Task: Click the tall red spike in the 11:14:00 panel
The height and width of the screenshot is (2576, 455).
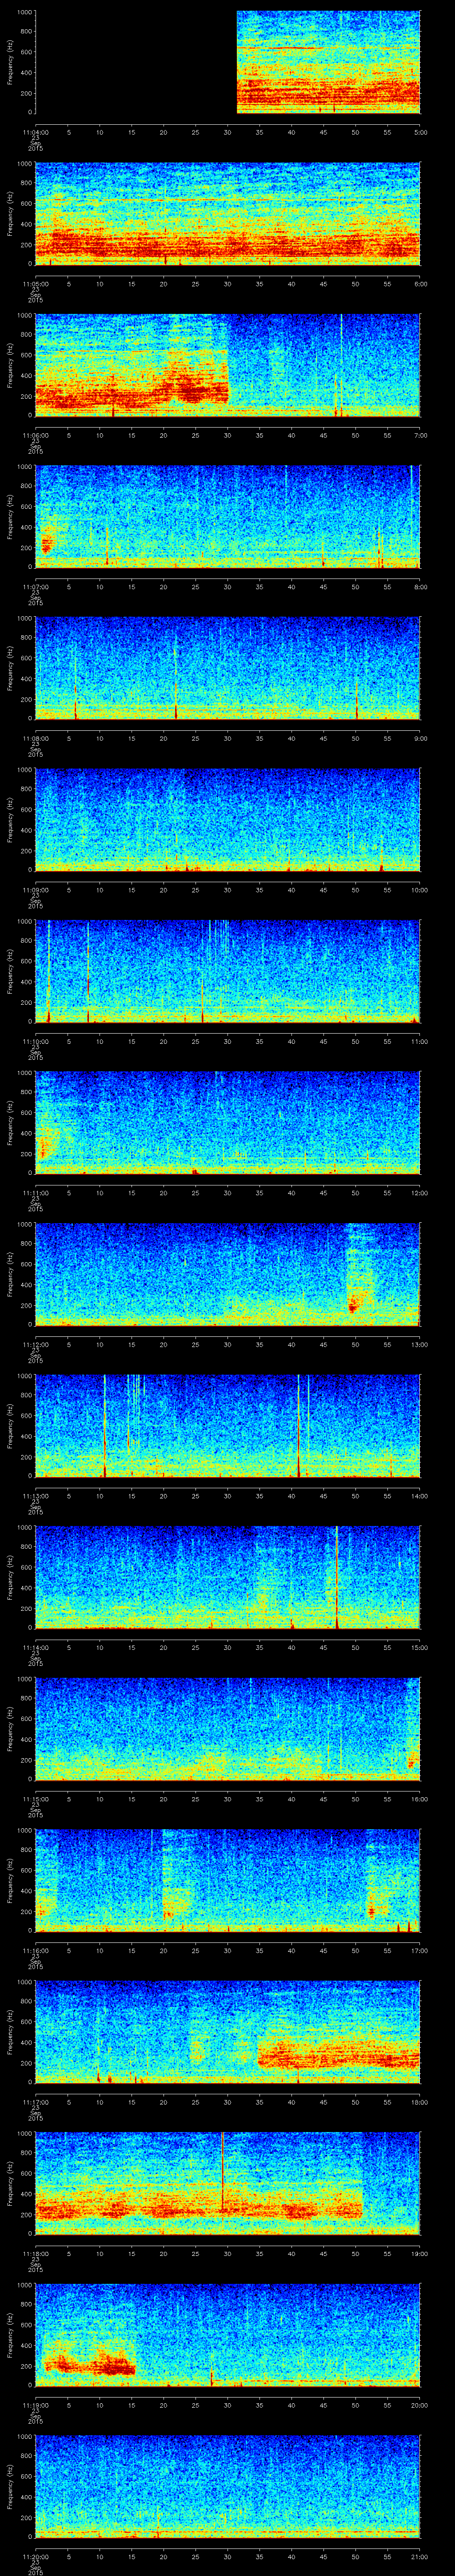Action: tap(337, 1577)
